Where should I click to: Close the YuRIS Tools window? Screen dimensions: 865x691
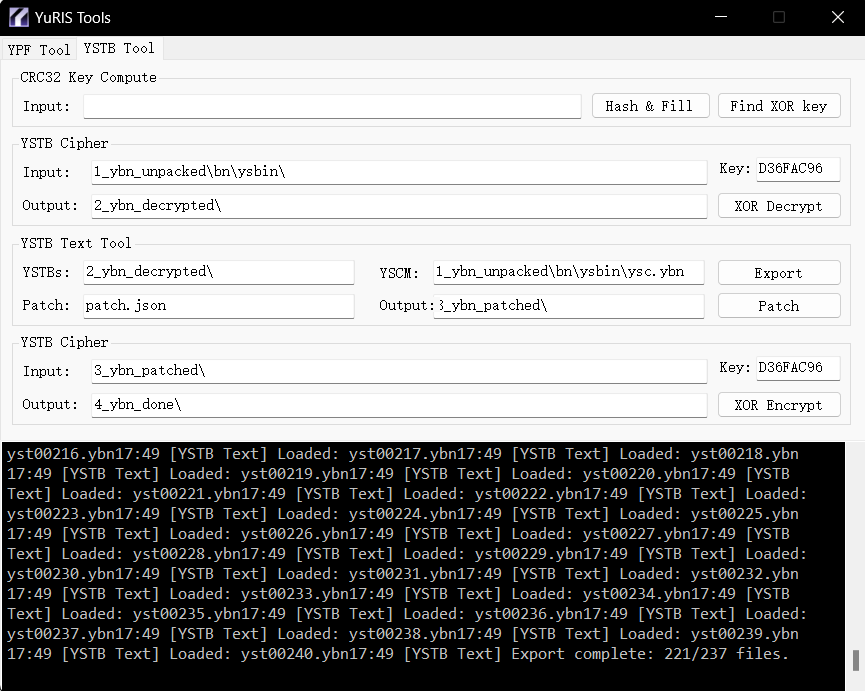point(837,17)
